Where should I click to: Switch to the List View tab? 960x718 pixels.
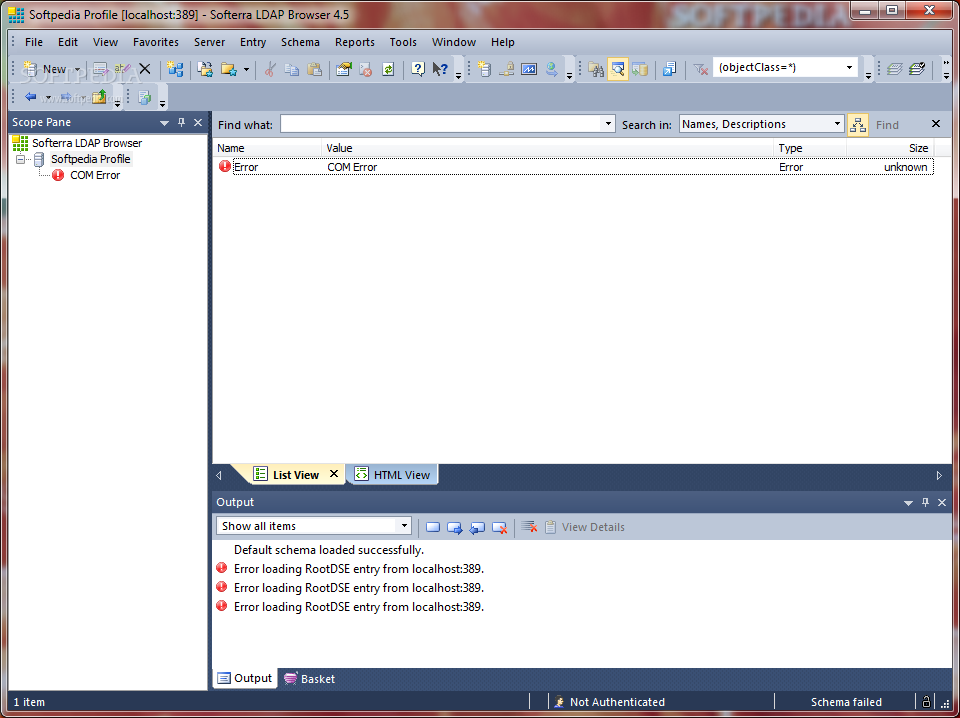[296, 474]
